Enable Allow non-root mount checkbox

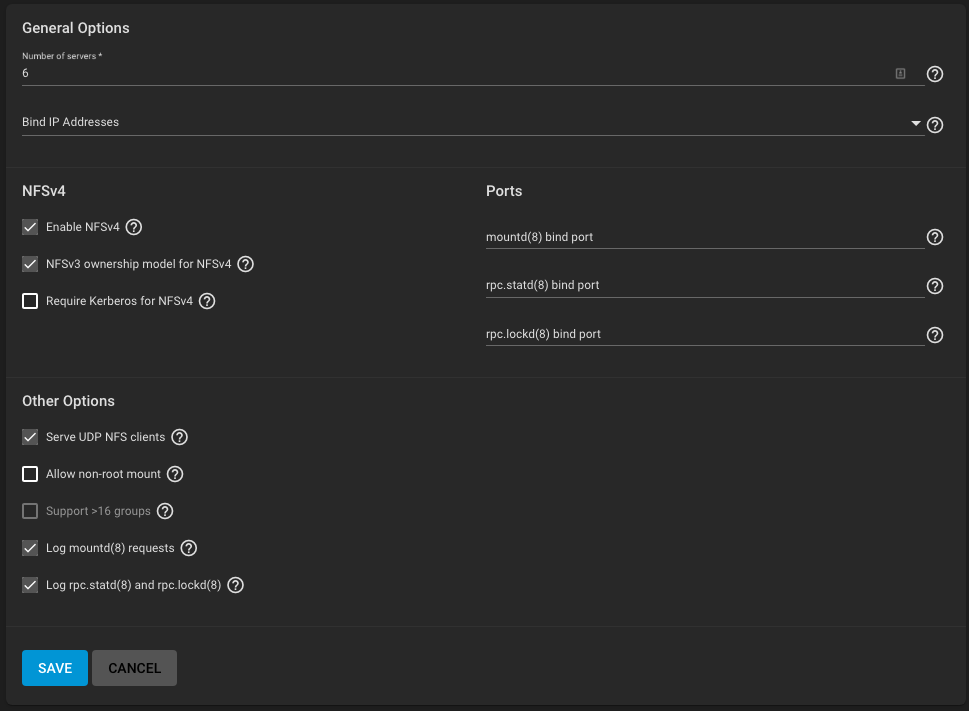[x=30, y=474]
